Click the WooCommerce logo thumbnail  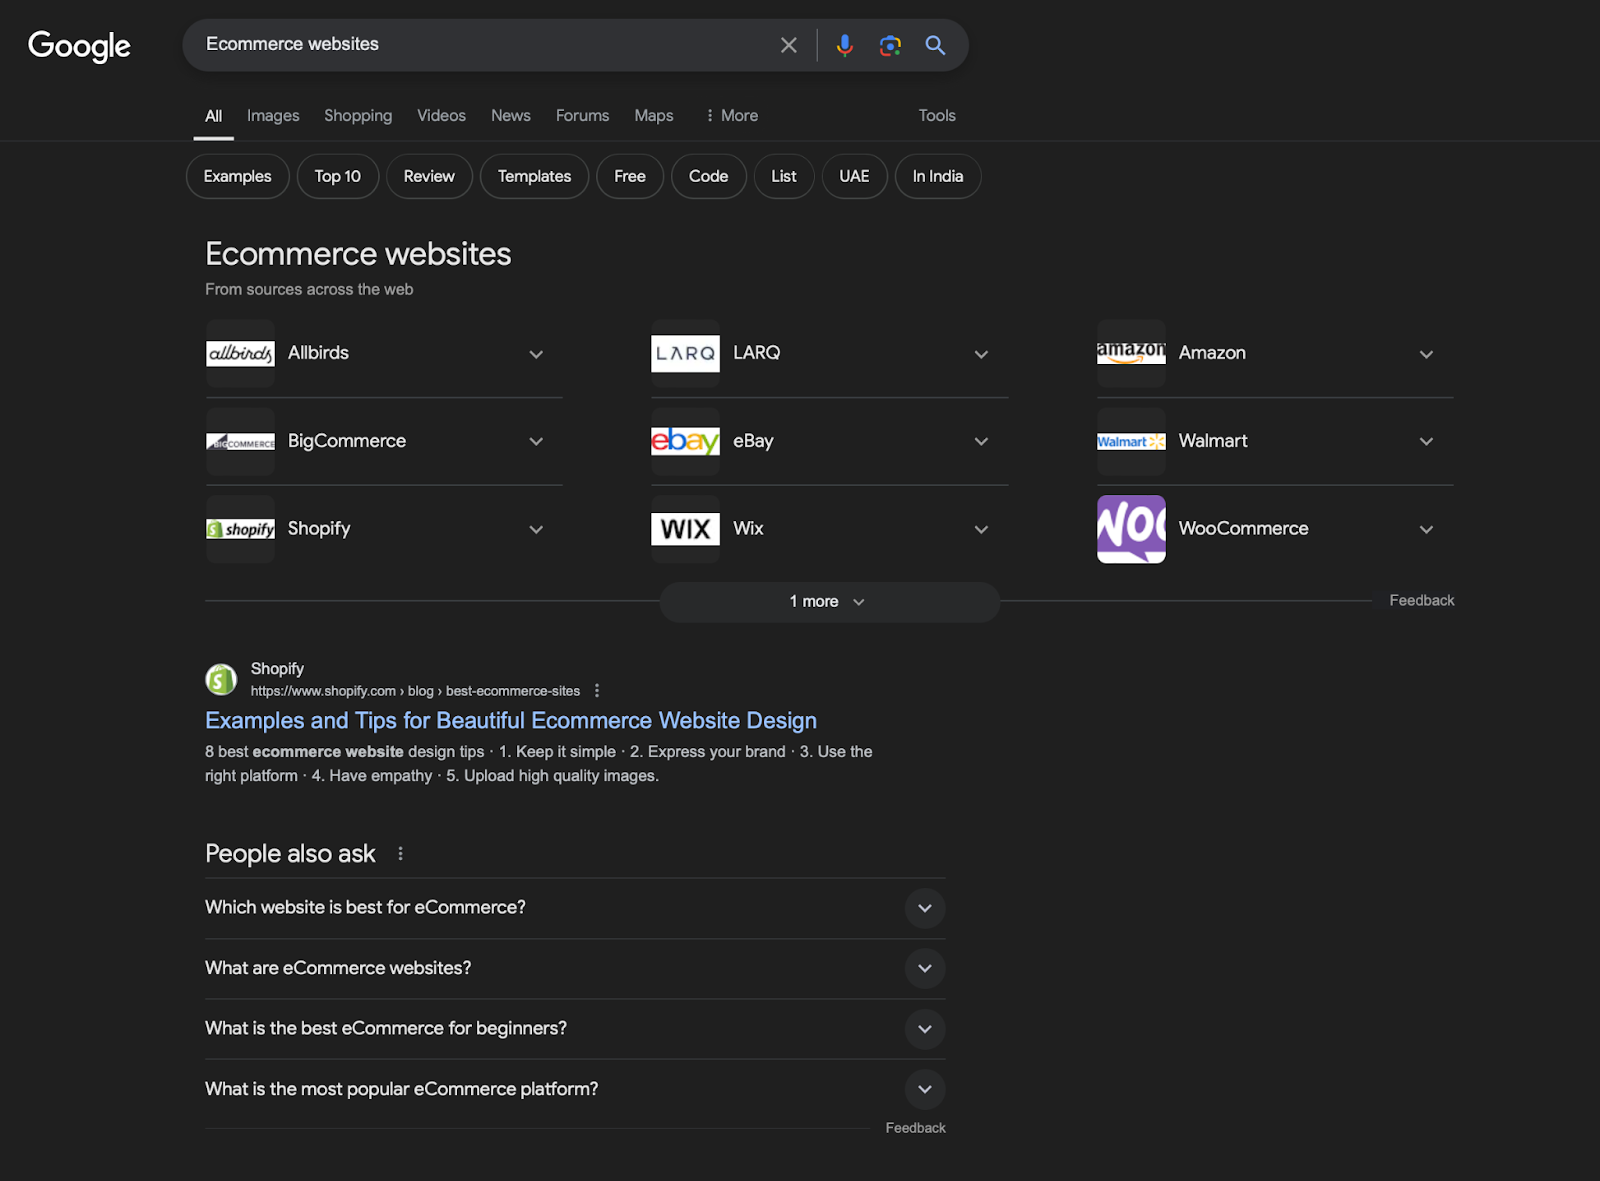[x=1131, y=529]
